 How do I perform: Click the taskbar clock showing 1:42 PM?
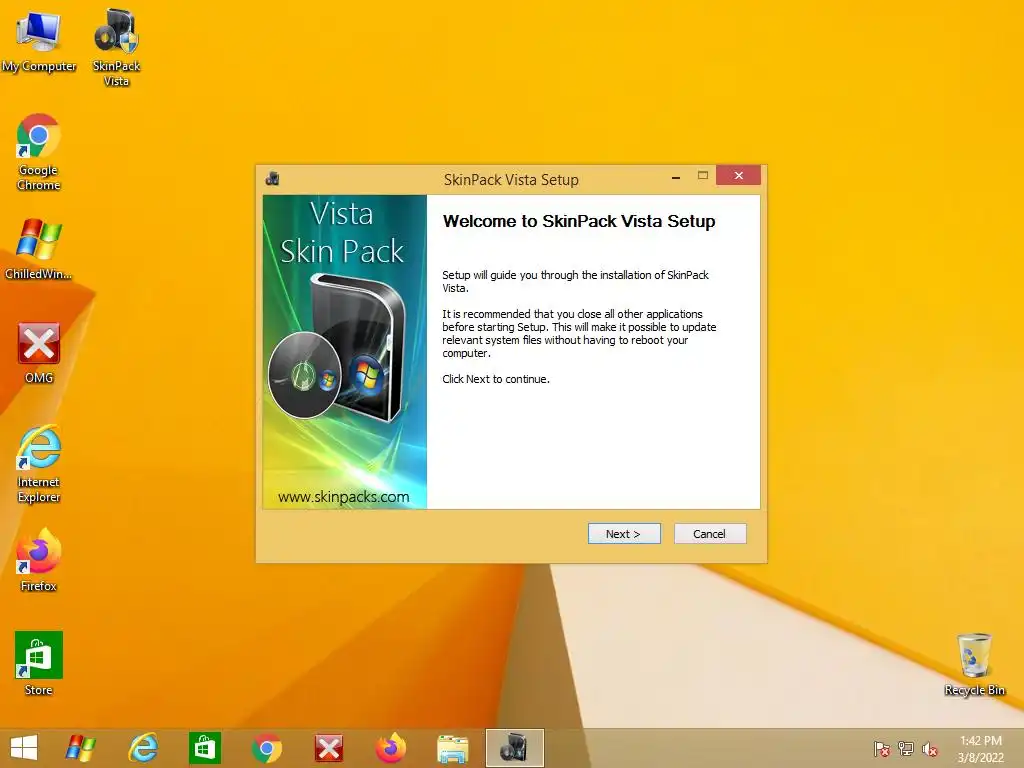[x=980, y=748]
